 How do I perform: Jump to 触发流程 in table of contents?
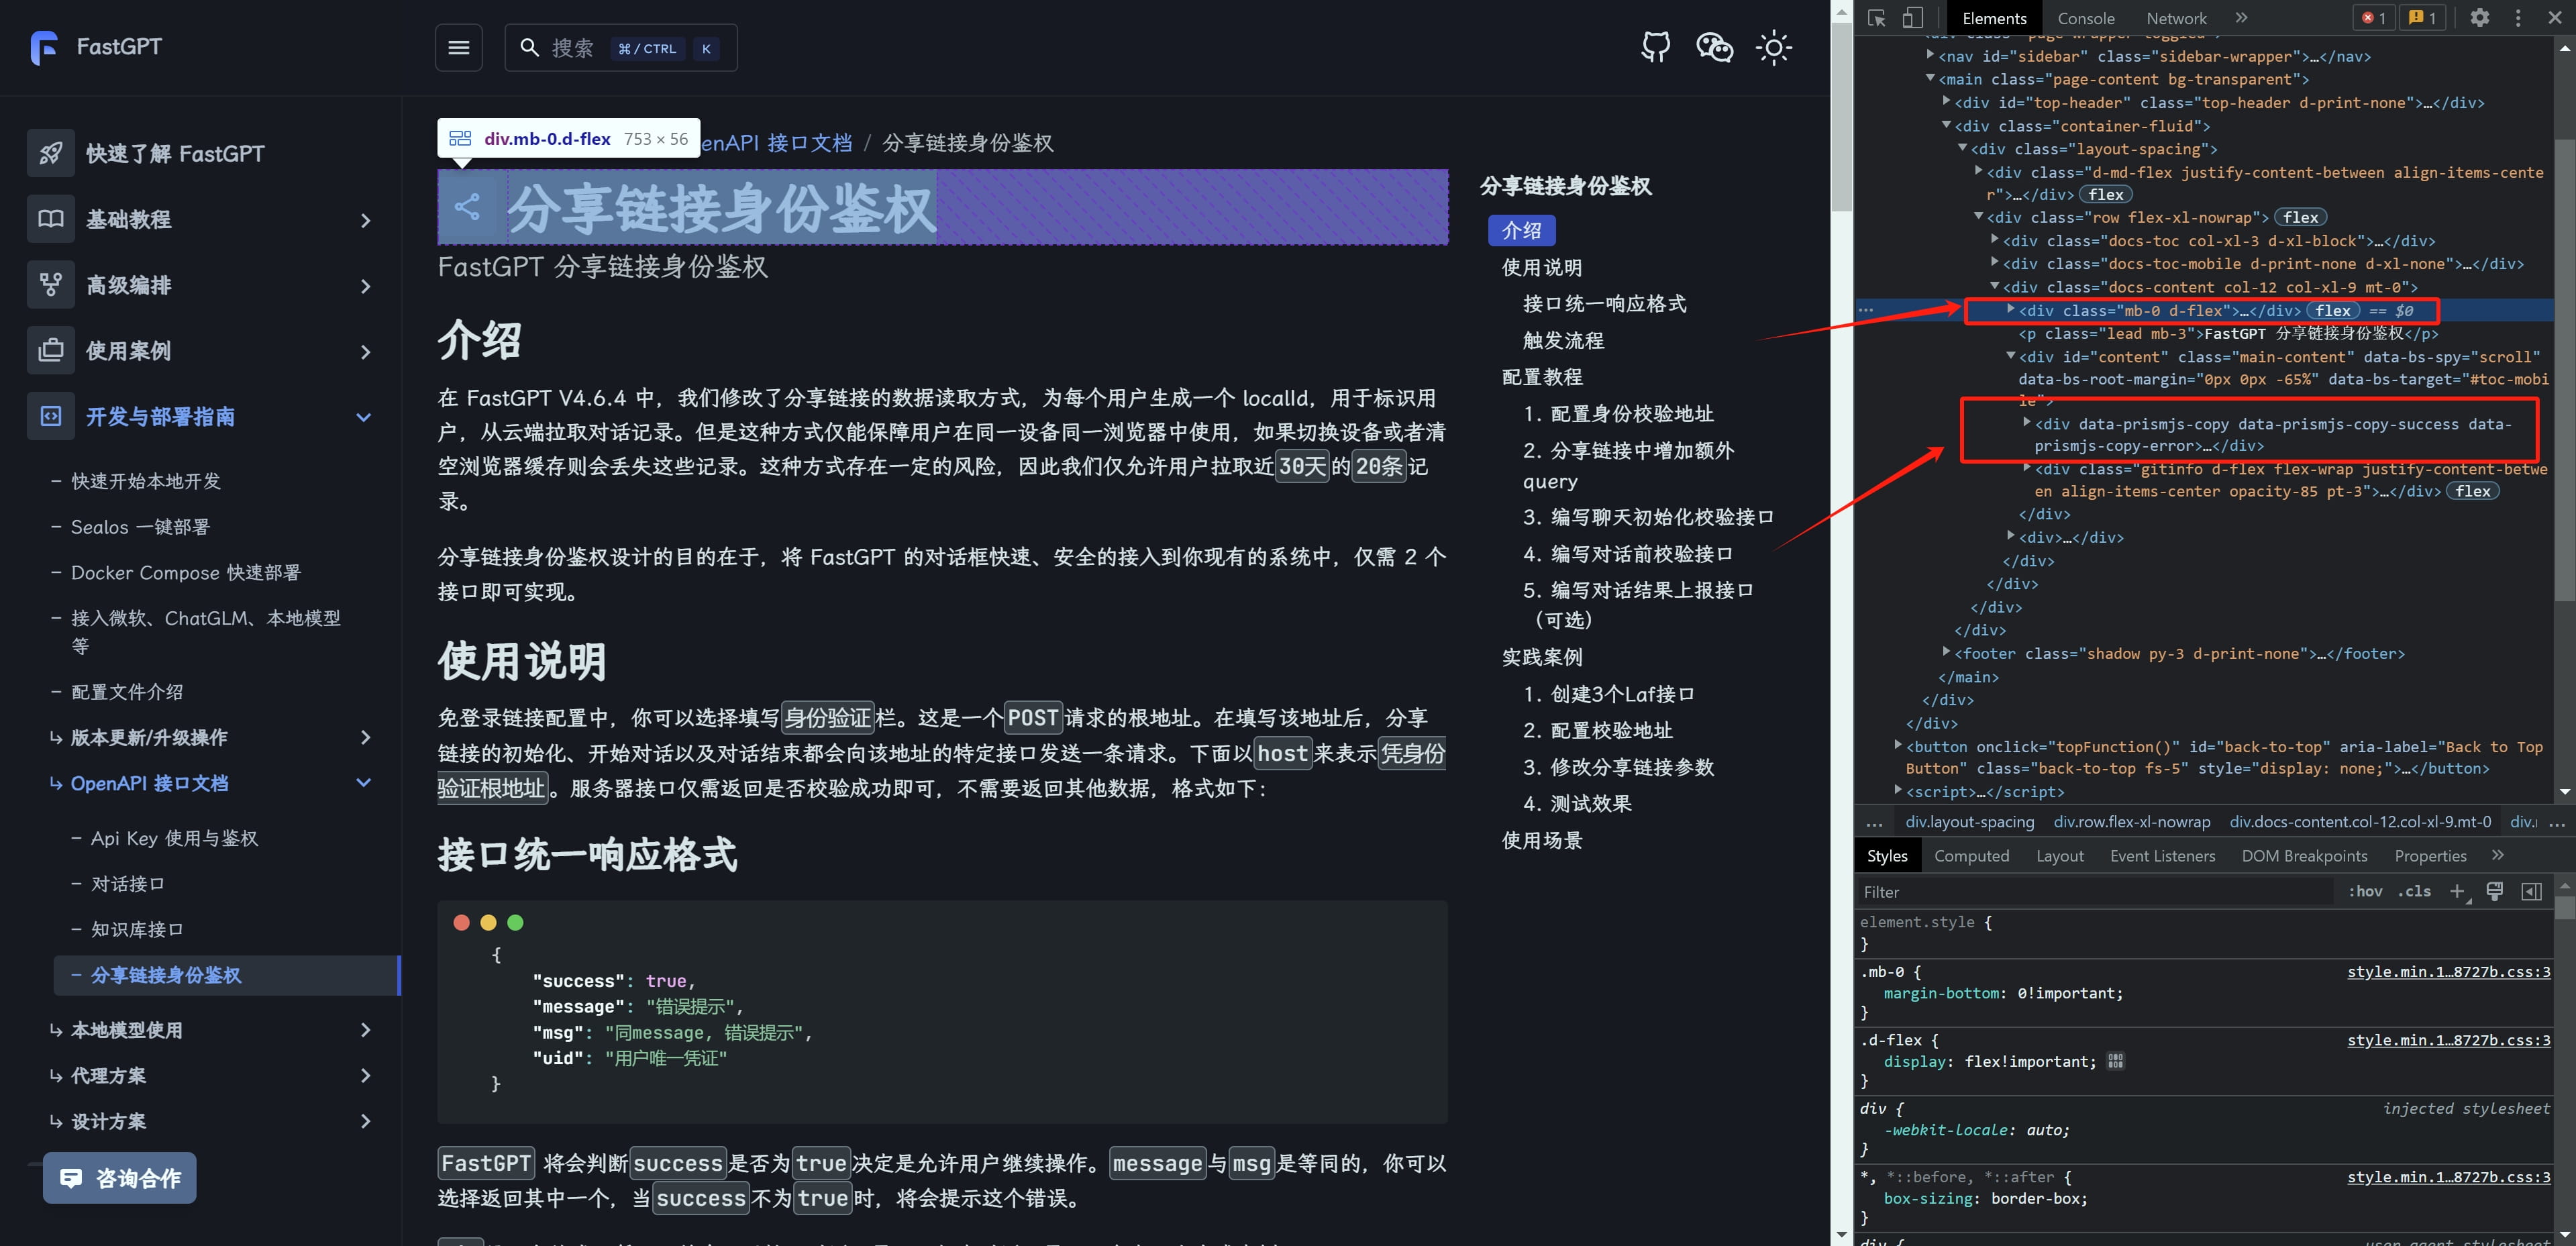tap(1563, 340)
